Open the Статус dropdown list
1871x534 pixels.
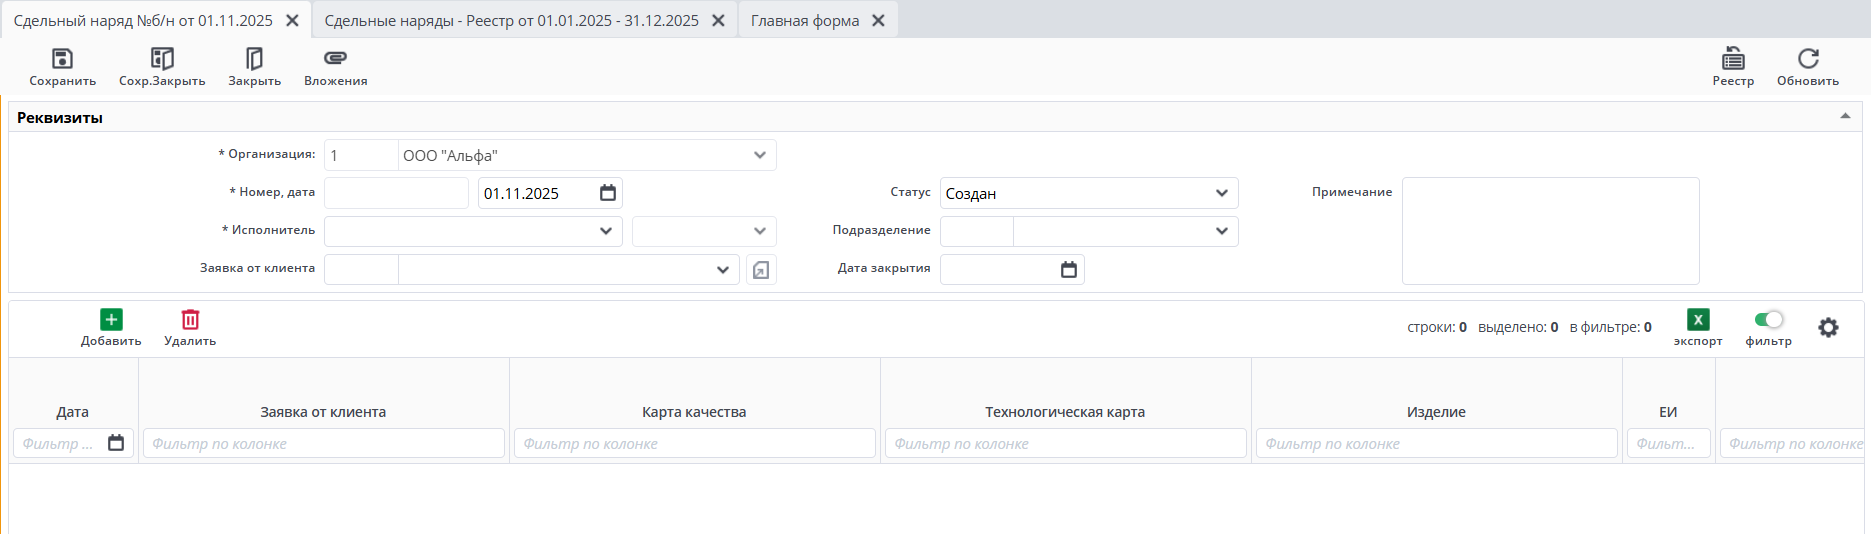pos(1221,193)
